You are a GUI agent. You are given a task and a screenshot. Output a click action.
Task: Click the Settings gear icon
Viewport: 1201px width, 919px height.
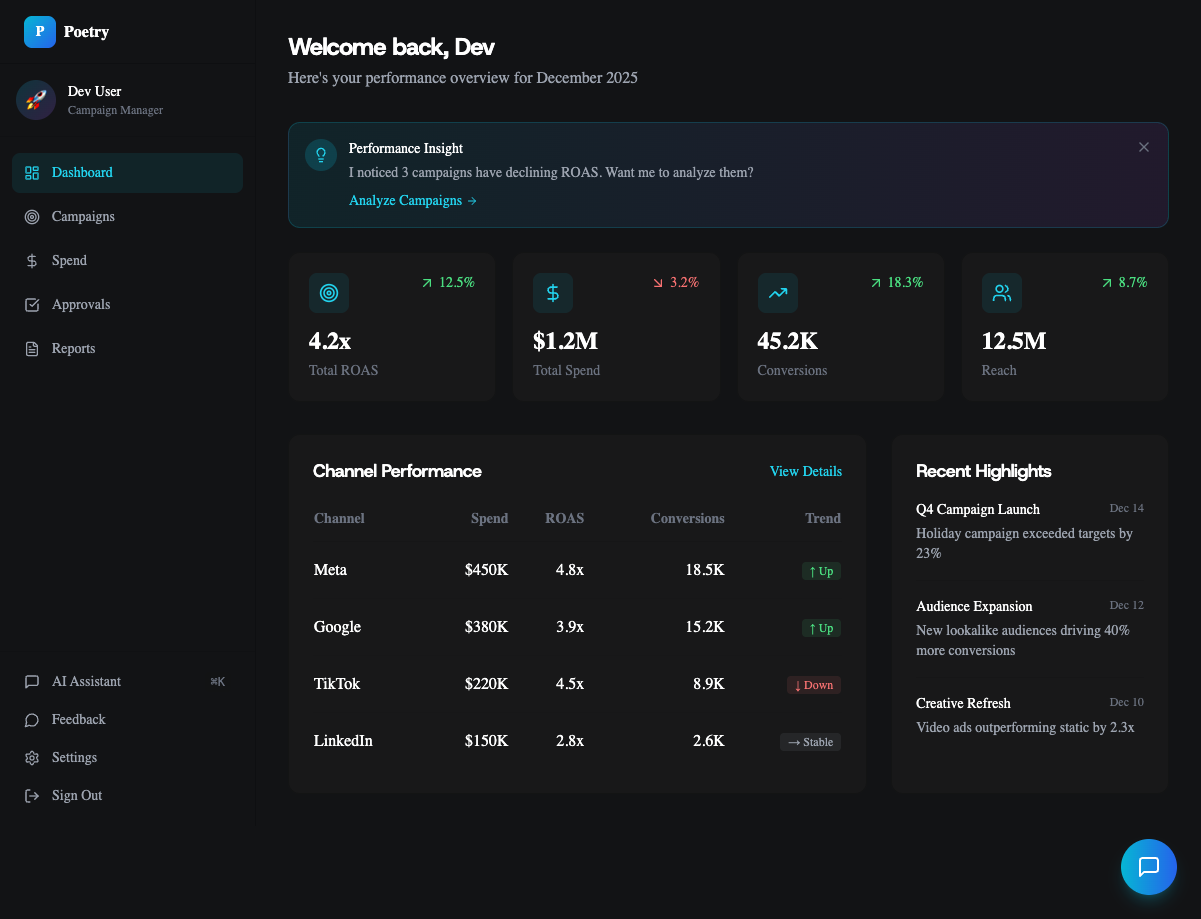[31, 757]
